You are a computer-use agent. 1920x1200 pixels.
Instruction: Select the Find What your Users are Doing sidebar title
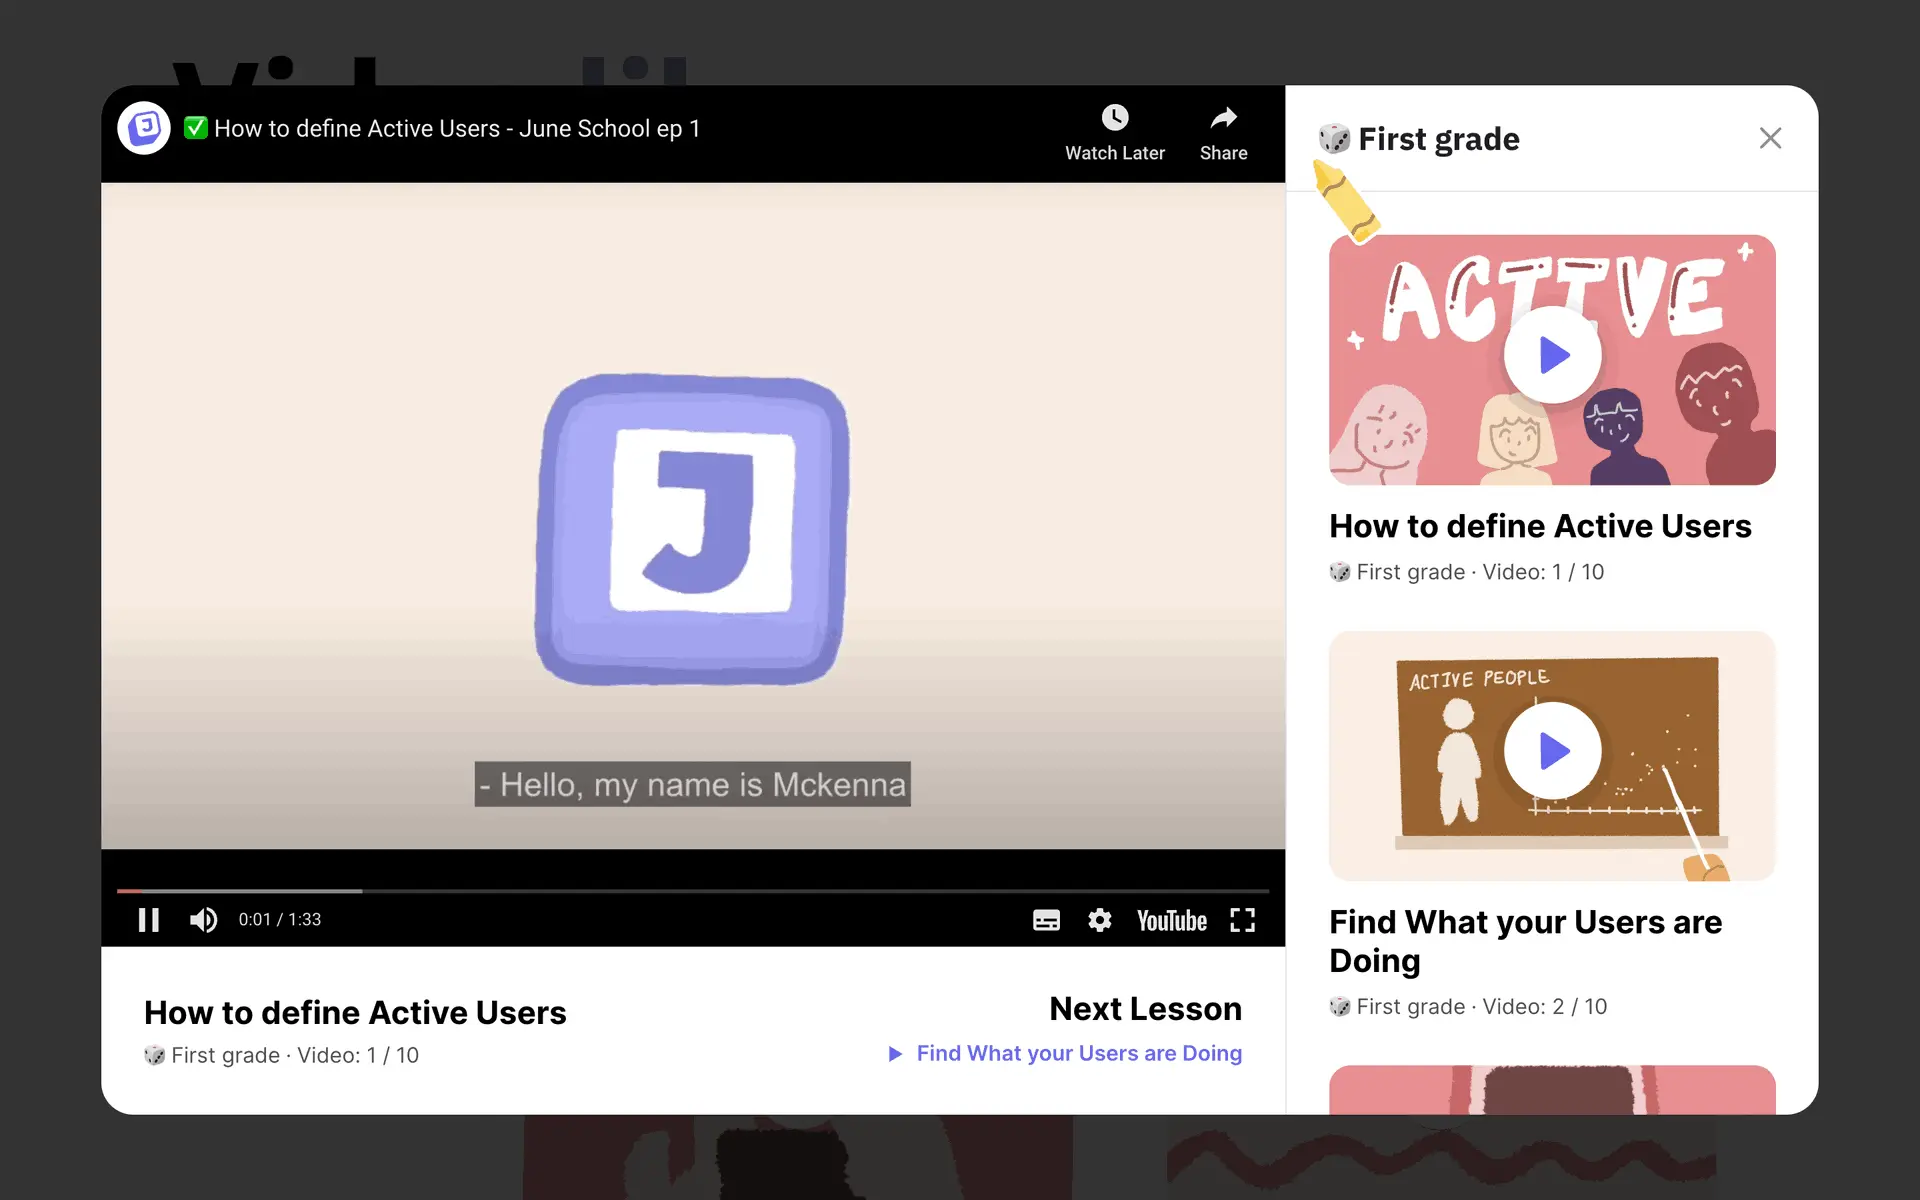tap(1525, 940)
